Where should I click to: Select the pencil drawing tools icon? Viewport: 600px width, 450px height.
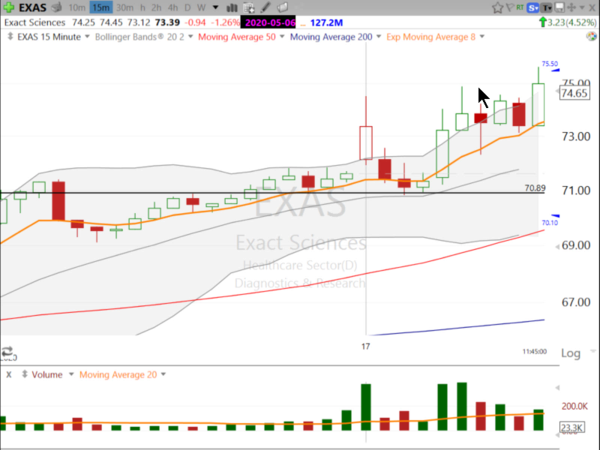(x=265, y=7)
